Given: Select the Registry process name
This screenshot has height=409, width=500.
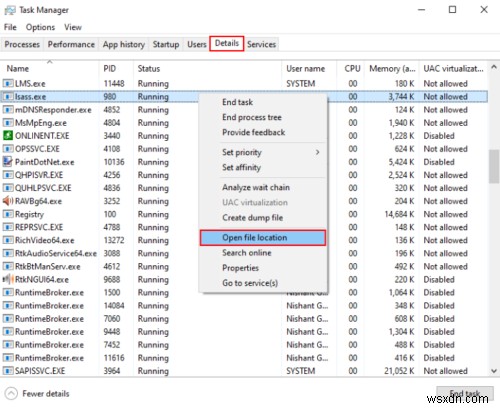Looking at the screenshot, I should click(29, 214).
